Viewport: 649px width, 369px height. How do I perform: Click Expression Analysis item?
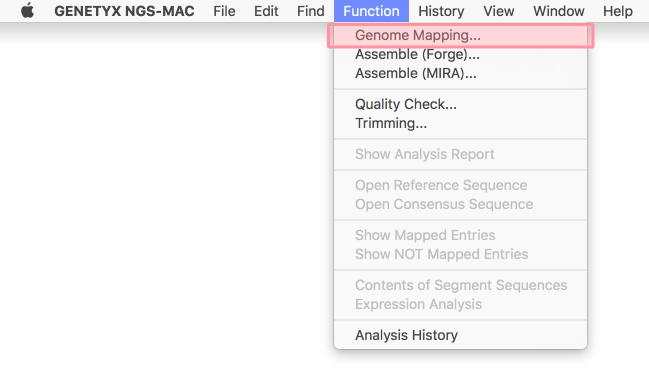click(x=460, y=304)
